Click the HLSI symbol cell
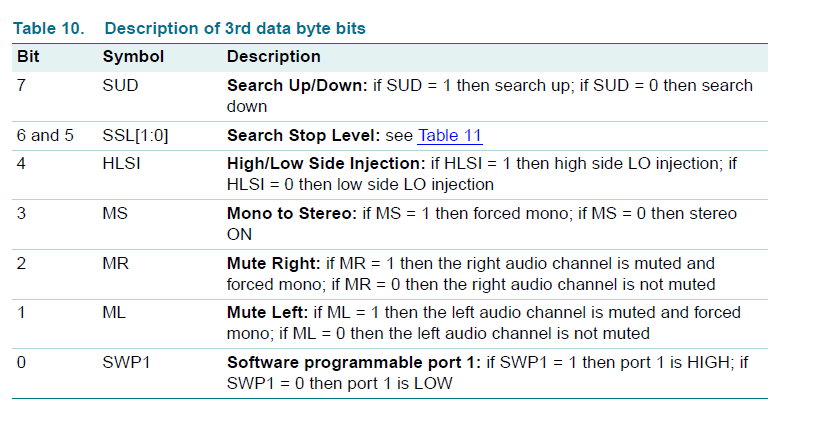 pyautogui.click(x=122, y=163)
